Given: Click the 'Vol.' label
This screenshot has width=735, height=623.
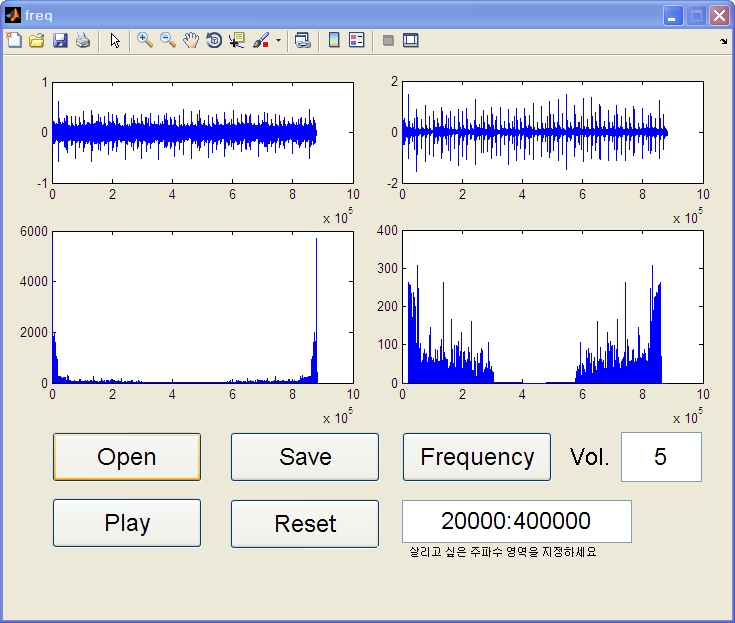Looking at the screenshot, I should [589, 457].
